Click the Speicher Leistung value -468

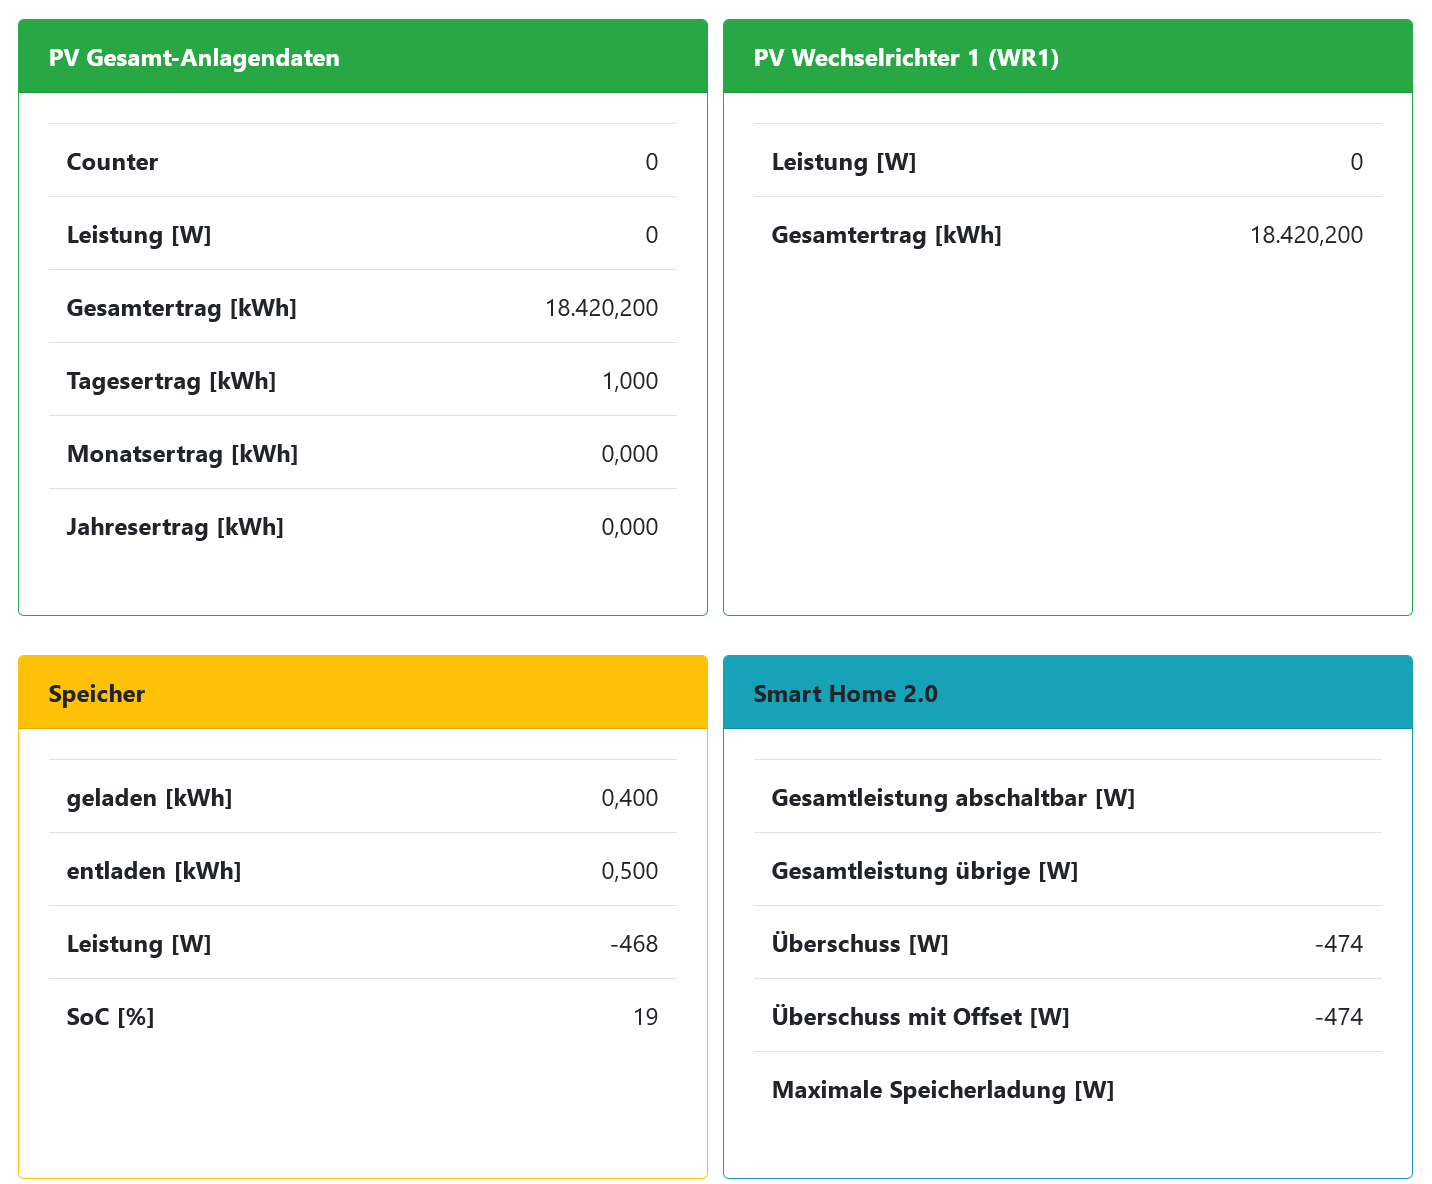tap(634, 944)
